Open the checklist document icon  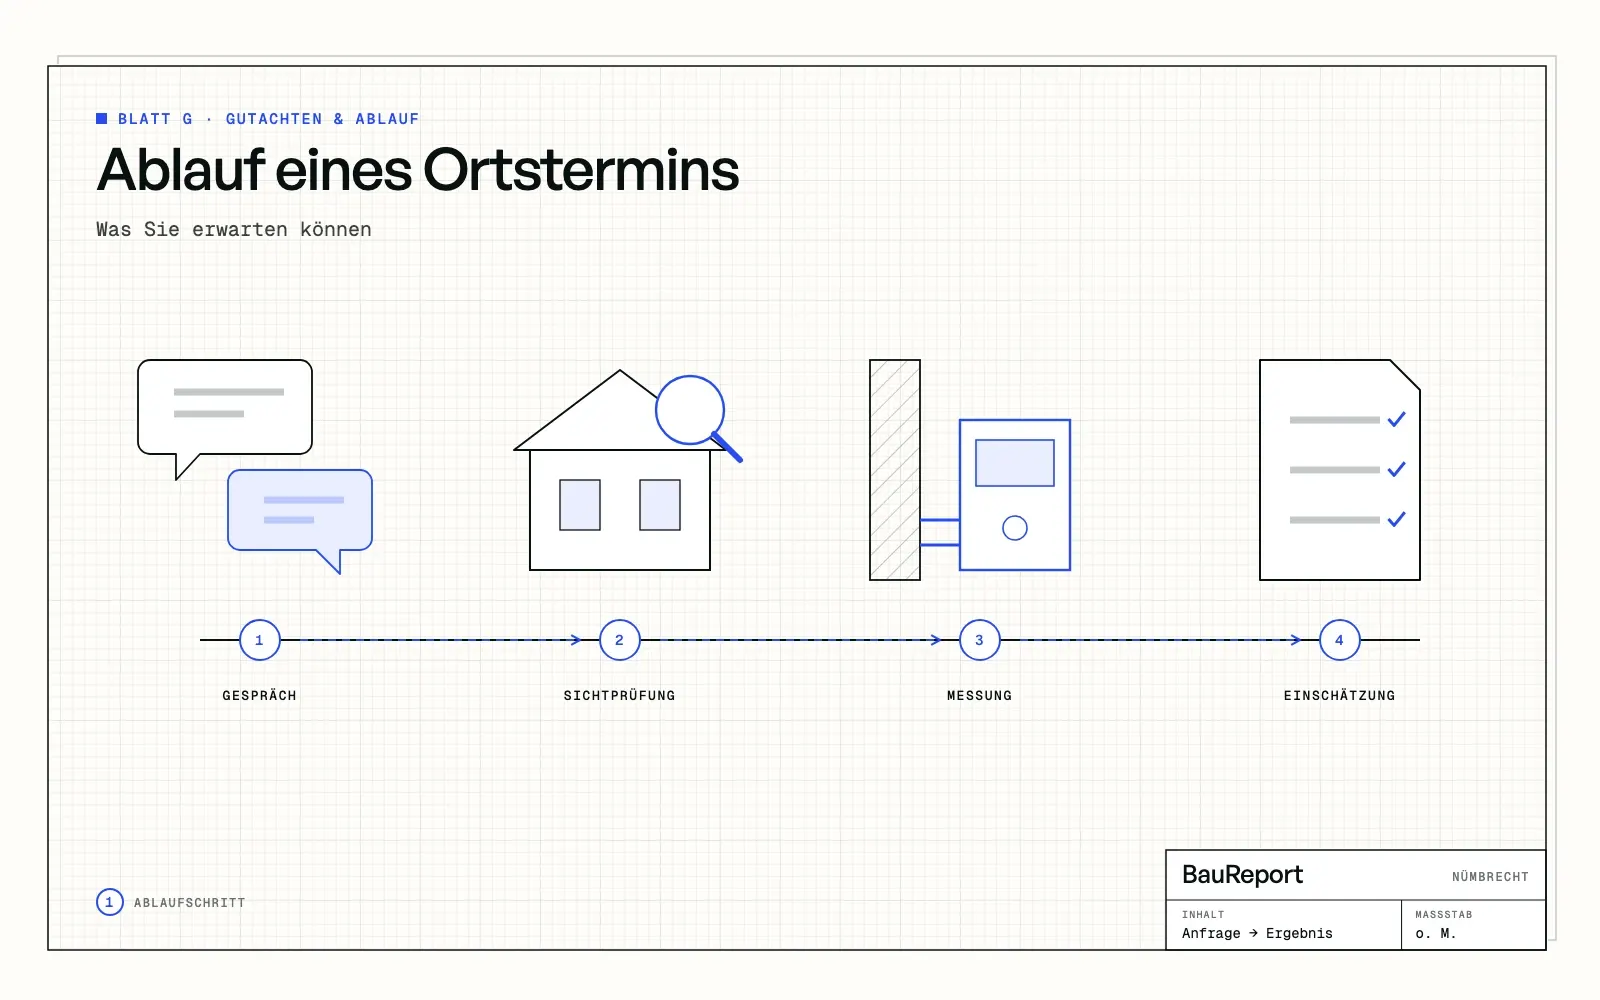tap(1340, 470)
